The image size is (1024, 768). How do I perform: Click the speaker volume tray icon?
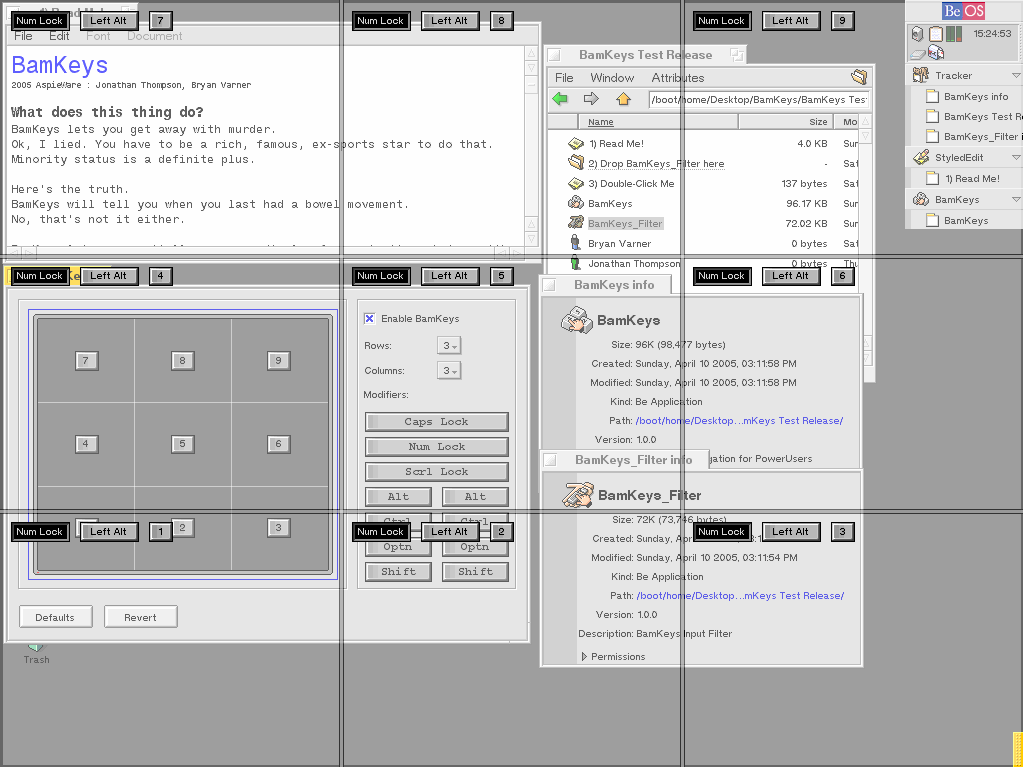[918, 34]
